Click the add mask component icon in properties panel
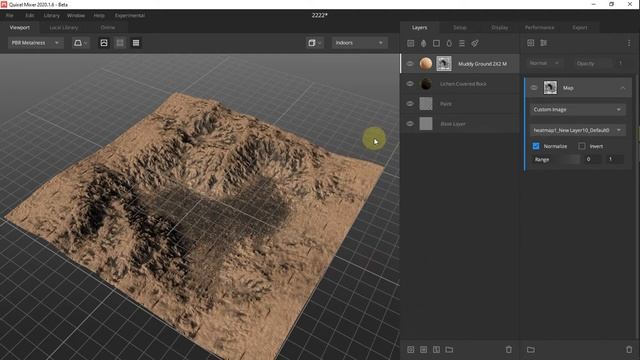The height and width of the screenshot is (360, 640). (531, 43)
